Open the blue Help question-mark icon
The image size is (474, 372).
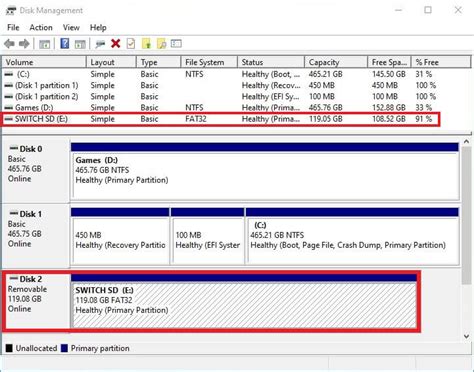(65, 43)
